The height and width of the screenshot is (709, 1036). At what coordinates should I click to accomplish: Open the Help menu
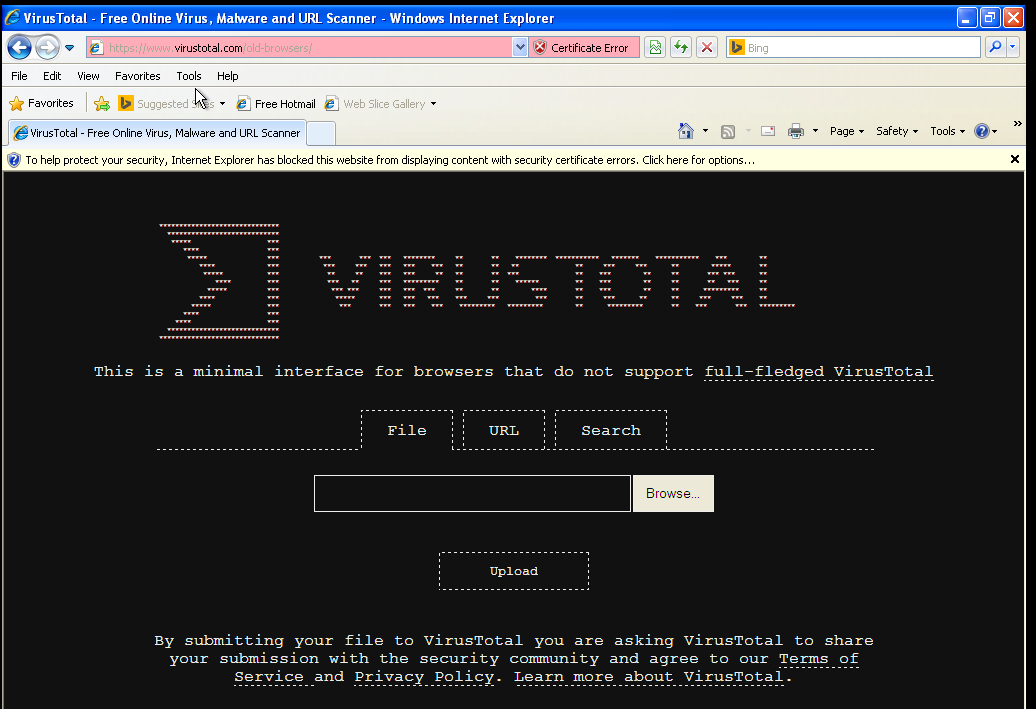coord(227,76)
